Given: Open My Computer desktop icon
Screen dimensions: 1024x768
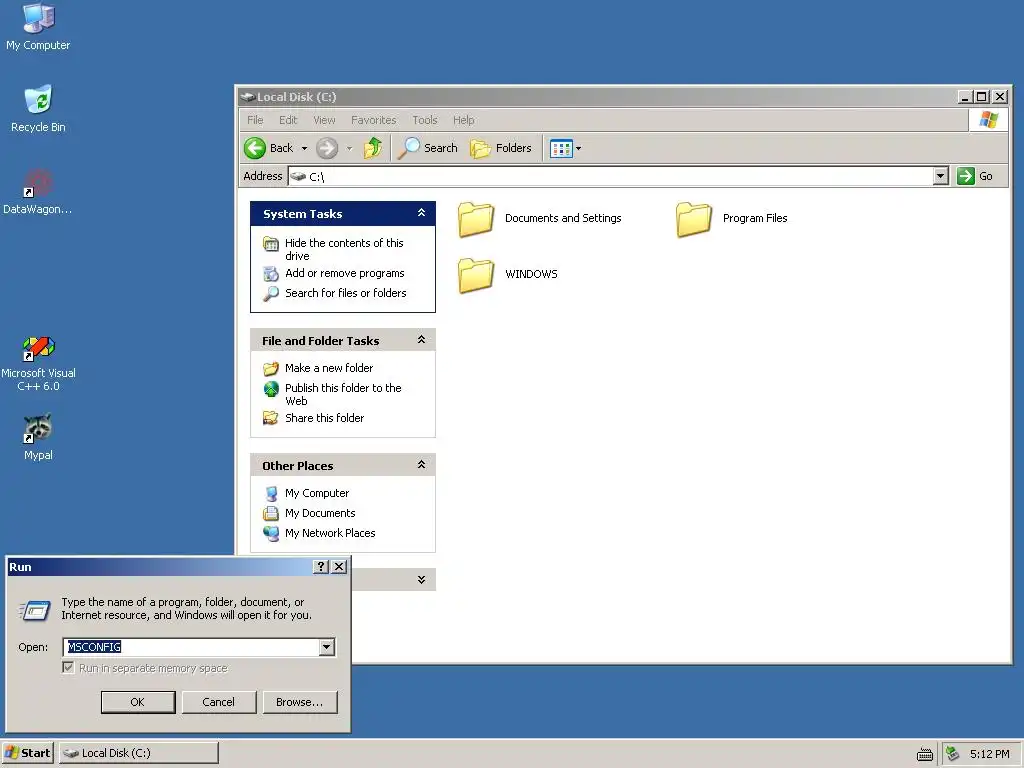Looking at the screenshot, I should point(38,26).
